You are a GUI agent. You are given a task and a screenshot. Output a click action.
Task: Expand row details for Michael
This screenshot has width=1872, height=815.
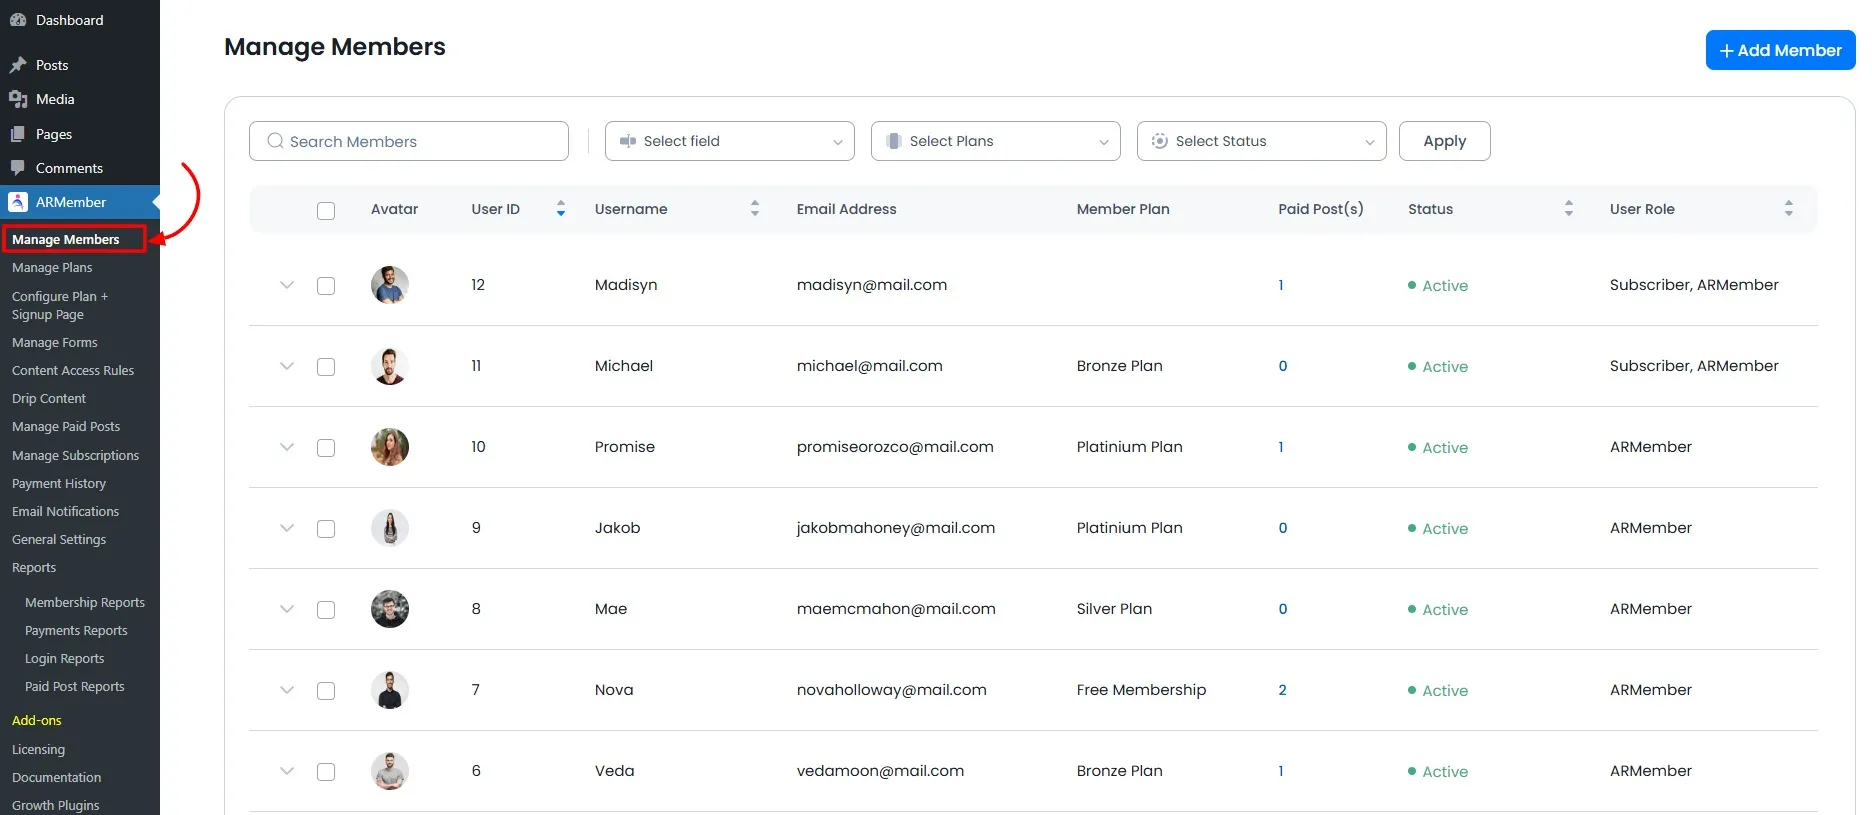point(287,366)
